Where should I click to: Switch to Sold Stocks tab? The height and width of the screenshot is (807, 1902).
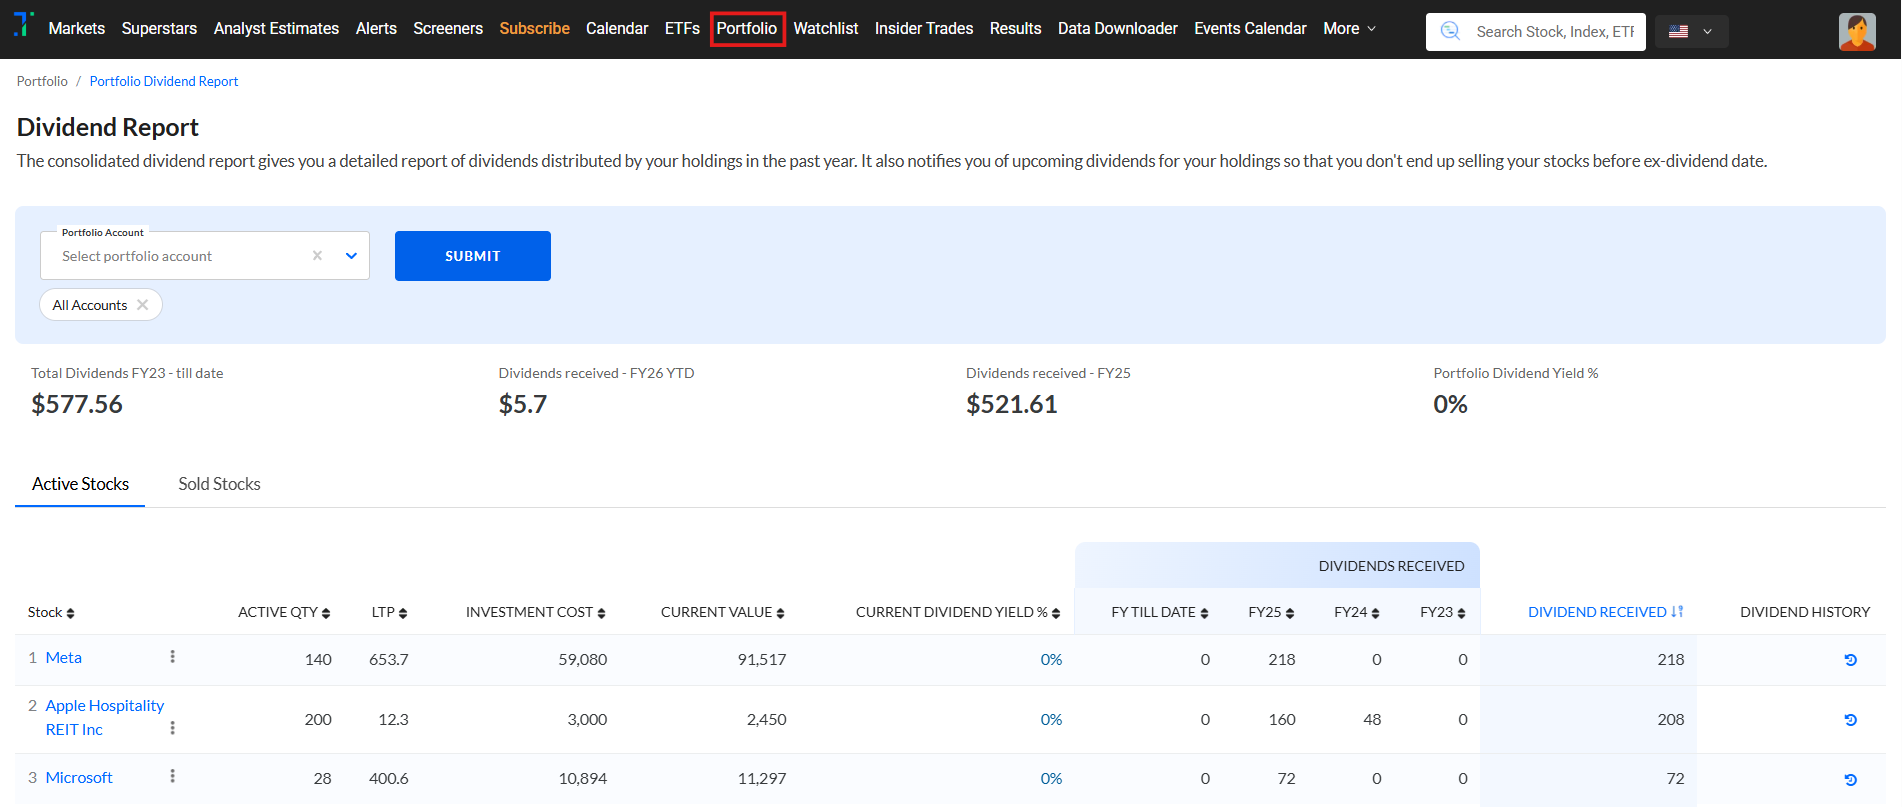[219, 484]
